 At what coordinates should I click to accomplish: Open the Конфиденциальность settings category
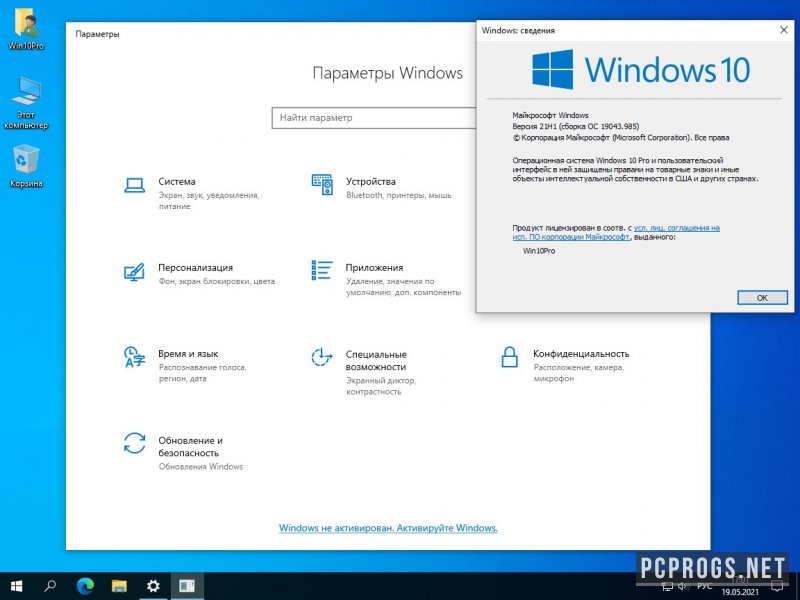[564, 365]
